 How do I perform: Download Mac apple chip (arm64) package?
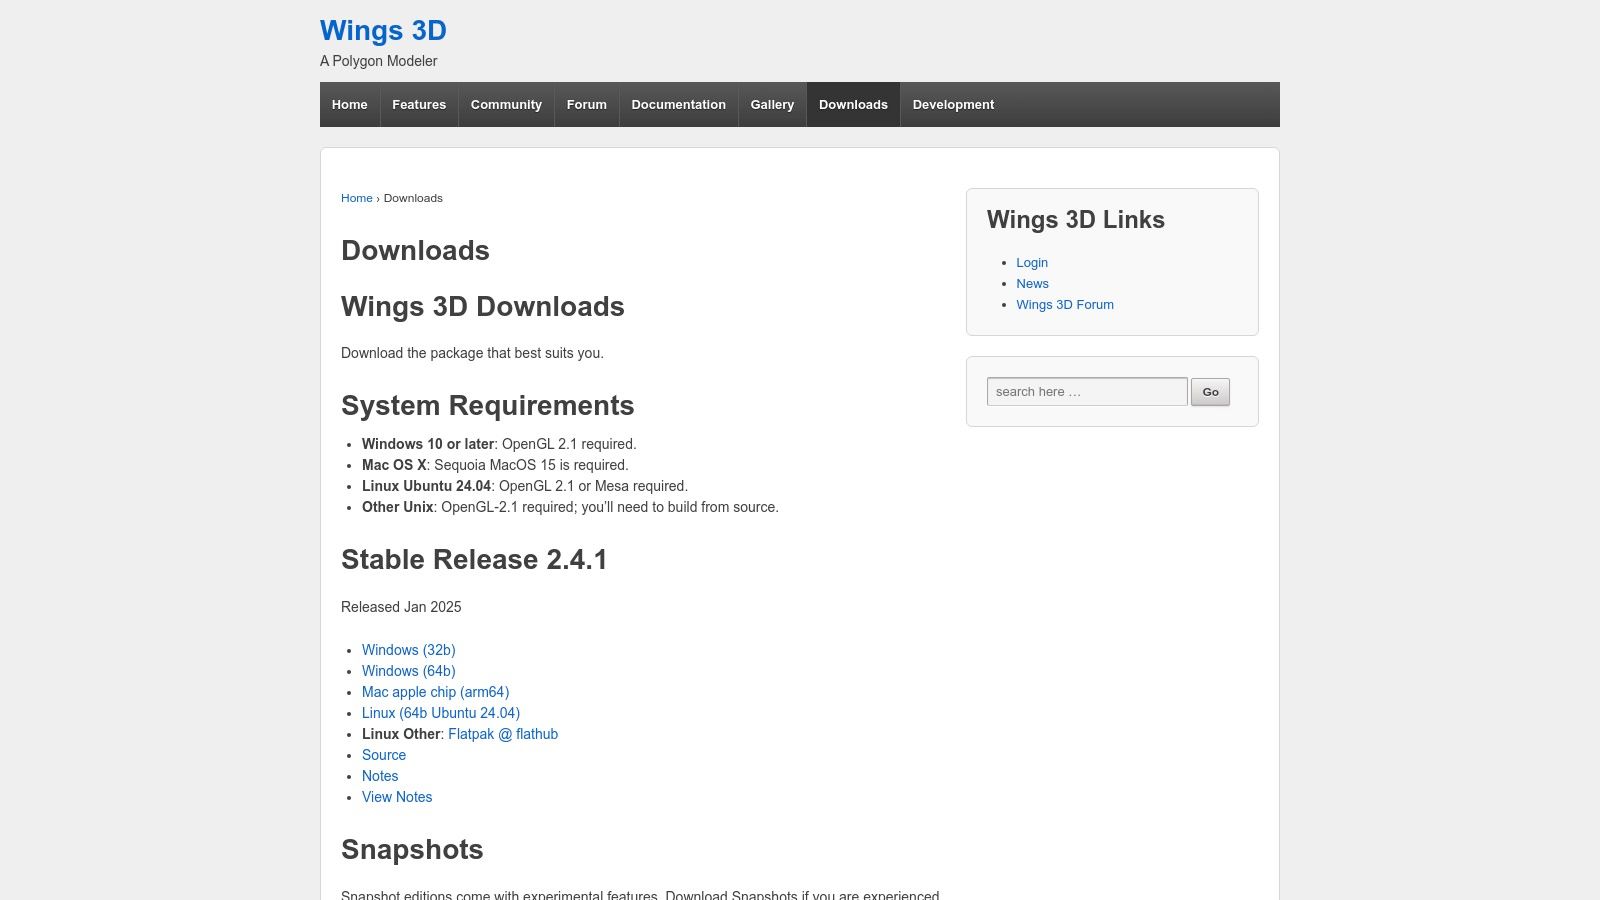(x=435, y=692)
